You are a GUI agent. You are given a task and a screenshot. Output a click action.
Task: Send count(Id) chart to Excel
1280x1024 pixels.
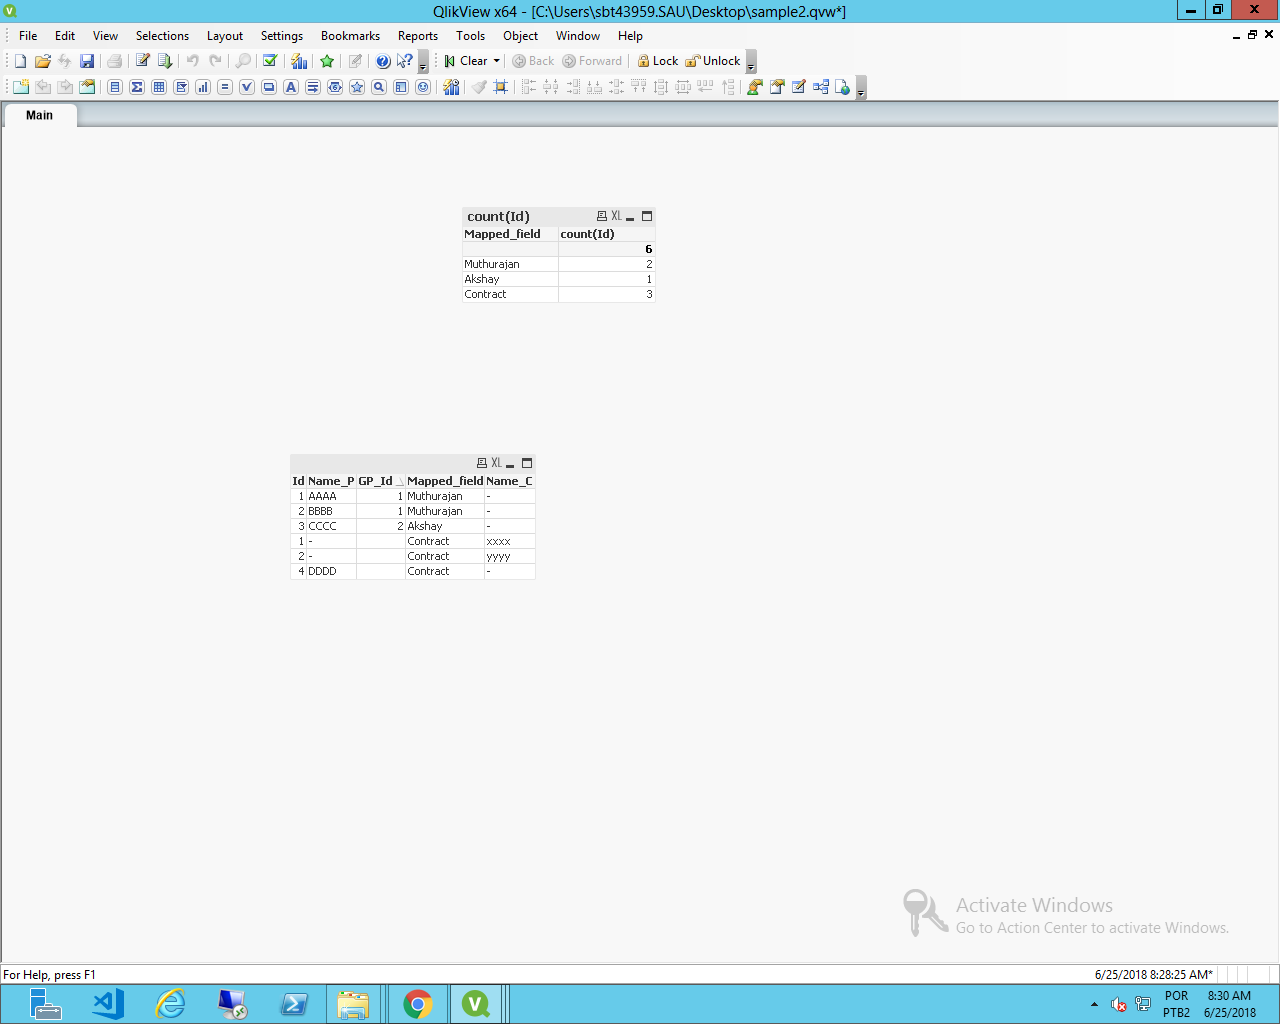click(x=616, y=216)
